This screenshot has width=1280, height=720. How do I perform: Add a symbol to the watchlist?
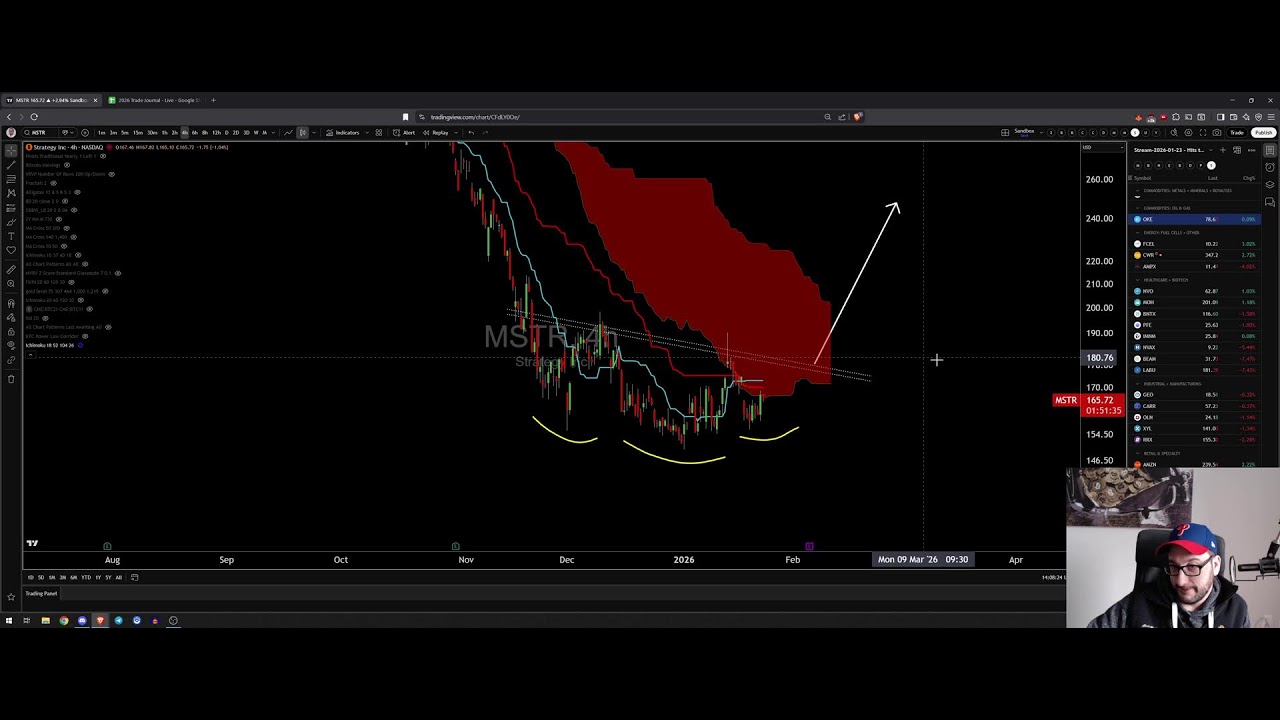point(1222,150)
